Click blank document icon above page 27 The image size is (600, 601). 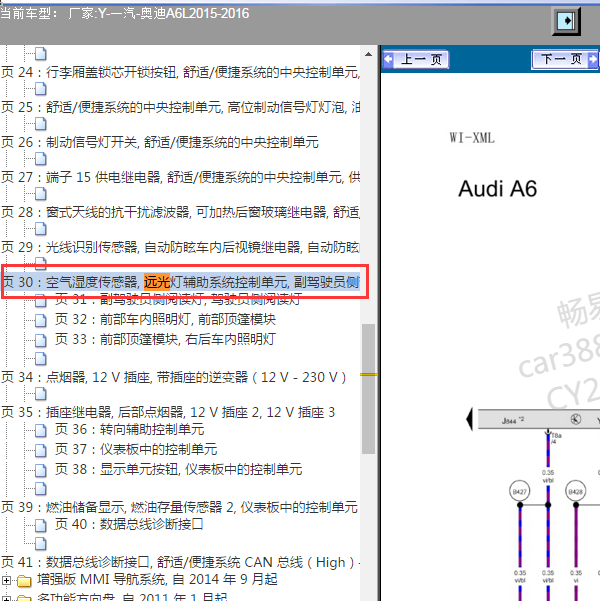(40, 159)
